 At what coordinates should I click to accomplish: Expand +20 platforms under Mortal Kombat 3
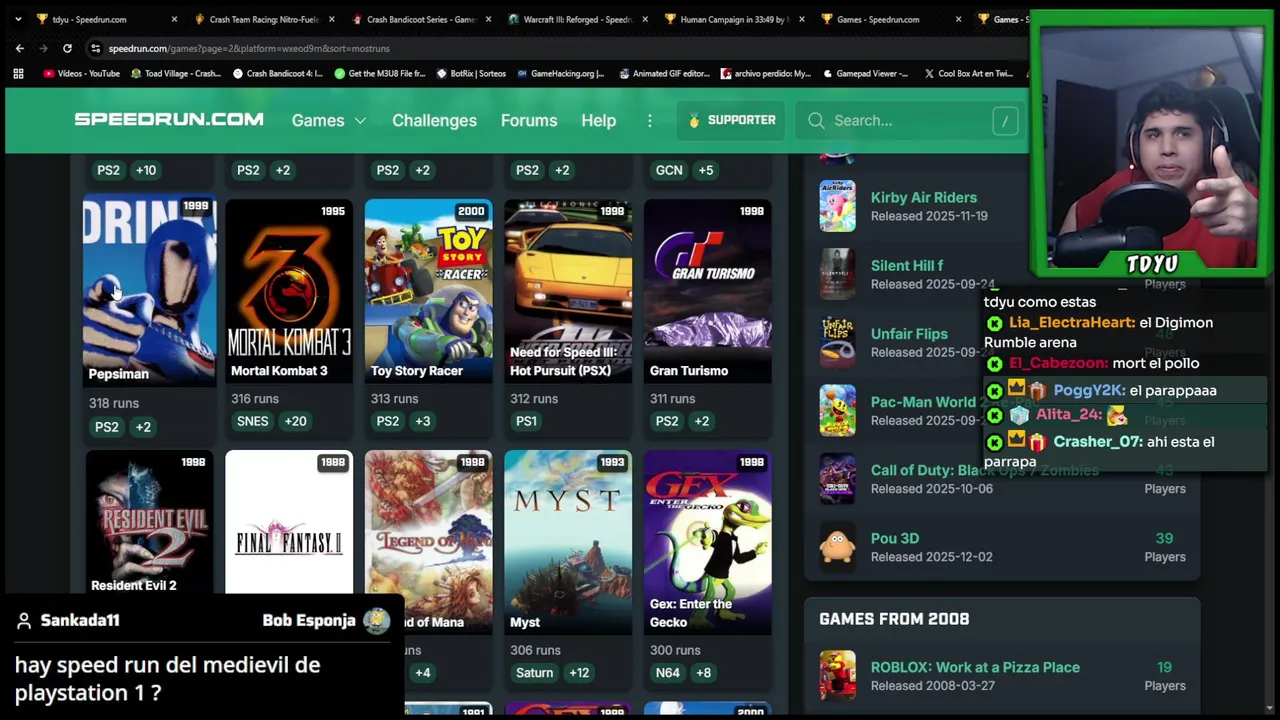[295, 421]
